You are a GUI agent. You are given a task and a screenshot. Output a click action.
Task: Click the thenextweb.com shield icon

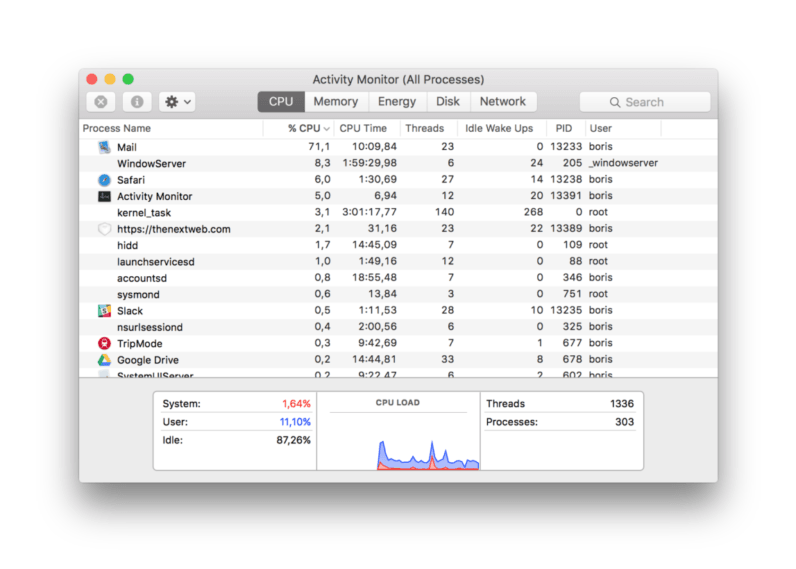click(x=105, y=229)
